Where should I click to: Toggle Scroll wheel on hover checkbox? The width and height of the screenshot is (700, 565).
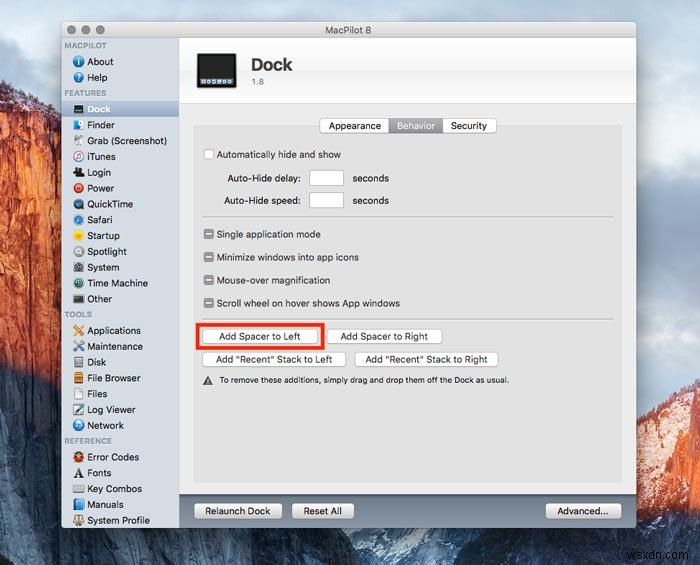208,303
